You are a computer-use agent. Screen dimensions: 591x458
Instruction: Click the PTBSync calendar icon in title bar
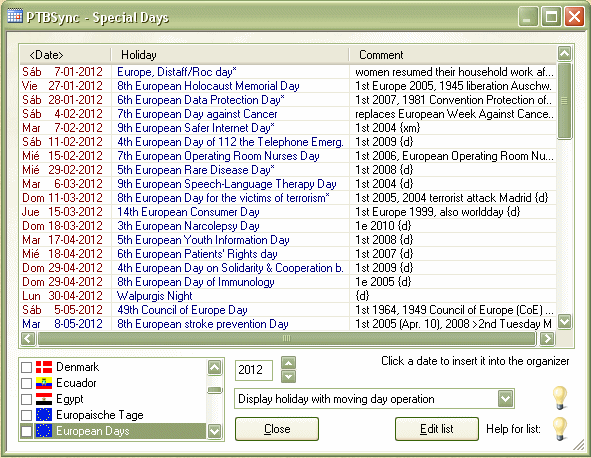point(15,16)
